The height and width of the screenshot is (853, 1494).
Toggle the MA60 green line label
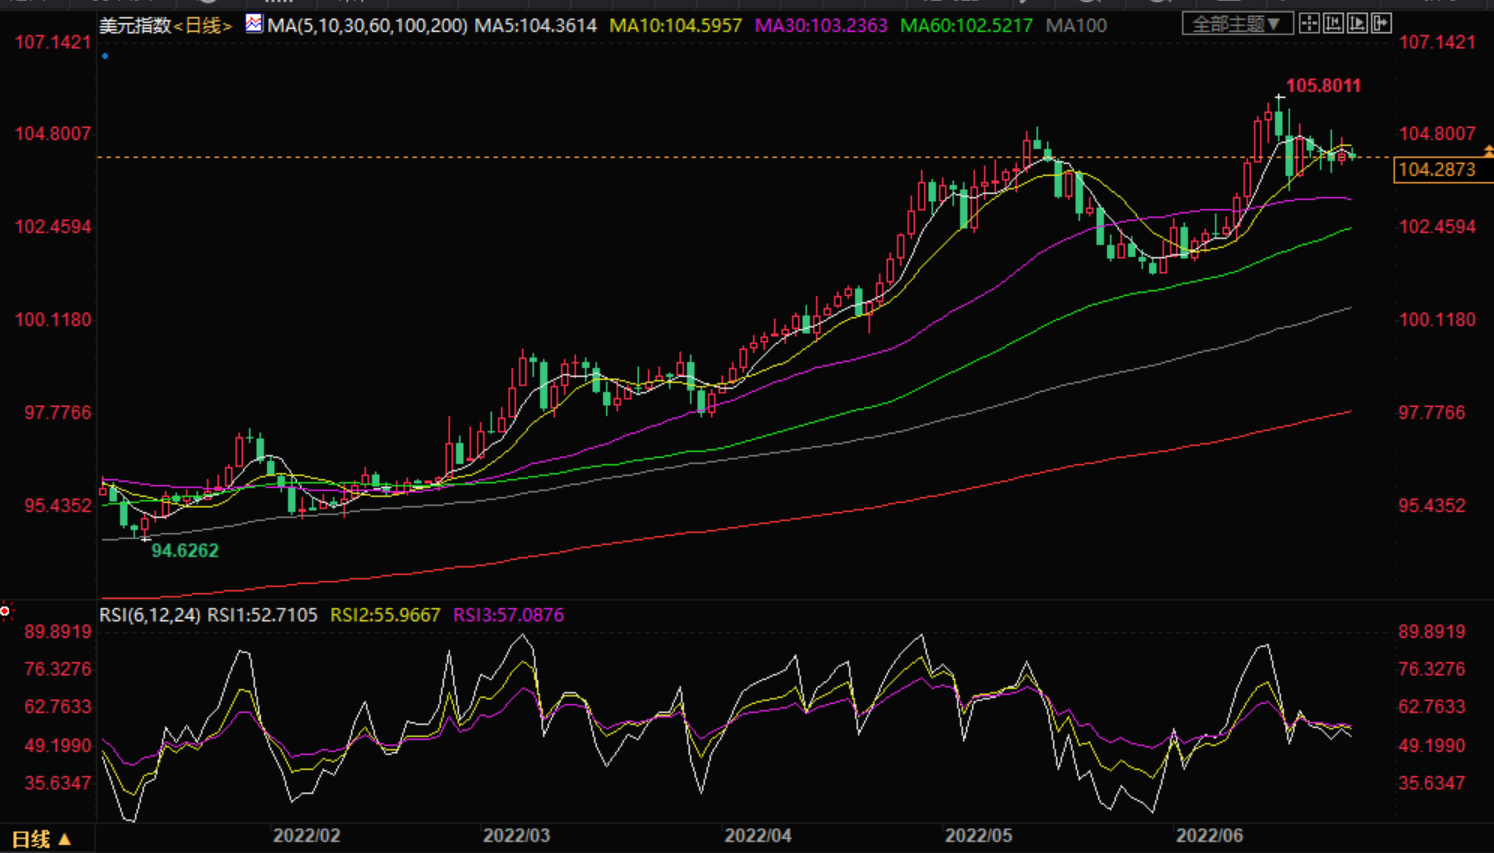pos(965,25)
